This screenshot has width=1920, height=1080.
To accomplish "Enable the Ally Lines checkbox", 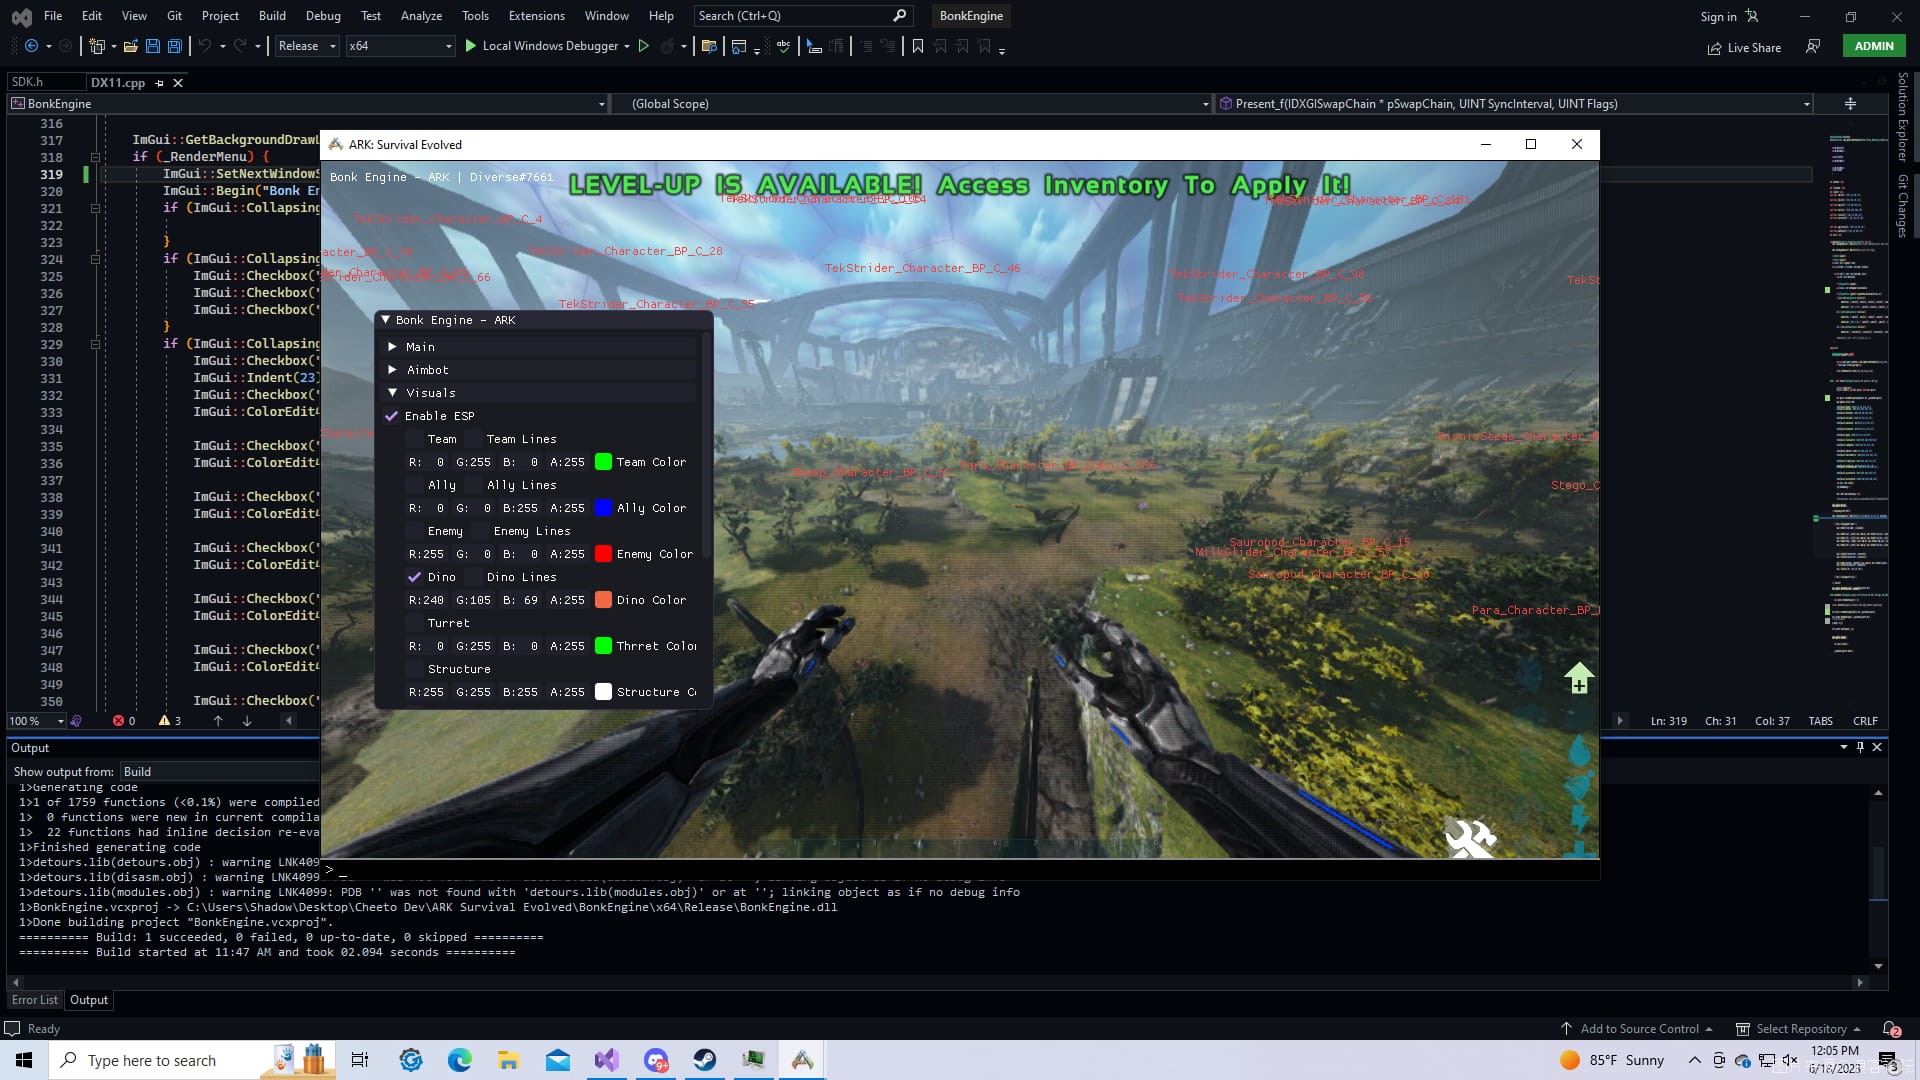I will click(473, 485).
